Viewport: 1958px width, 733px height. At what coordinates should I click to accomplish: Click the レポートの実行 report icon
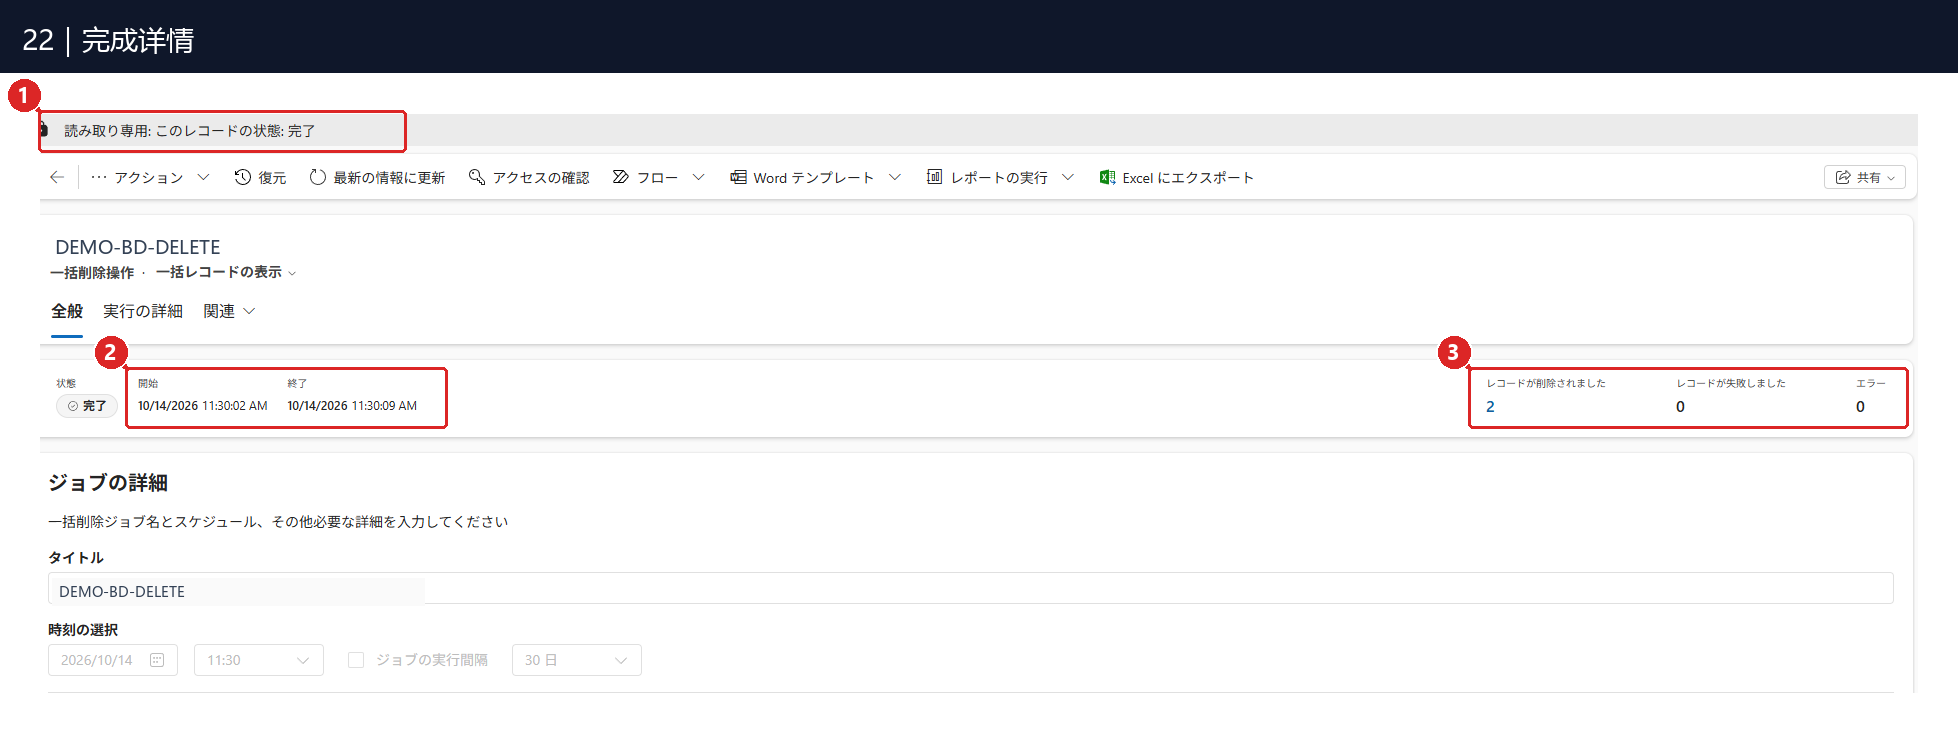pos(934,177)
